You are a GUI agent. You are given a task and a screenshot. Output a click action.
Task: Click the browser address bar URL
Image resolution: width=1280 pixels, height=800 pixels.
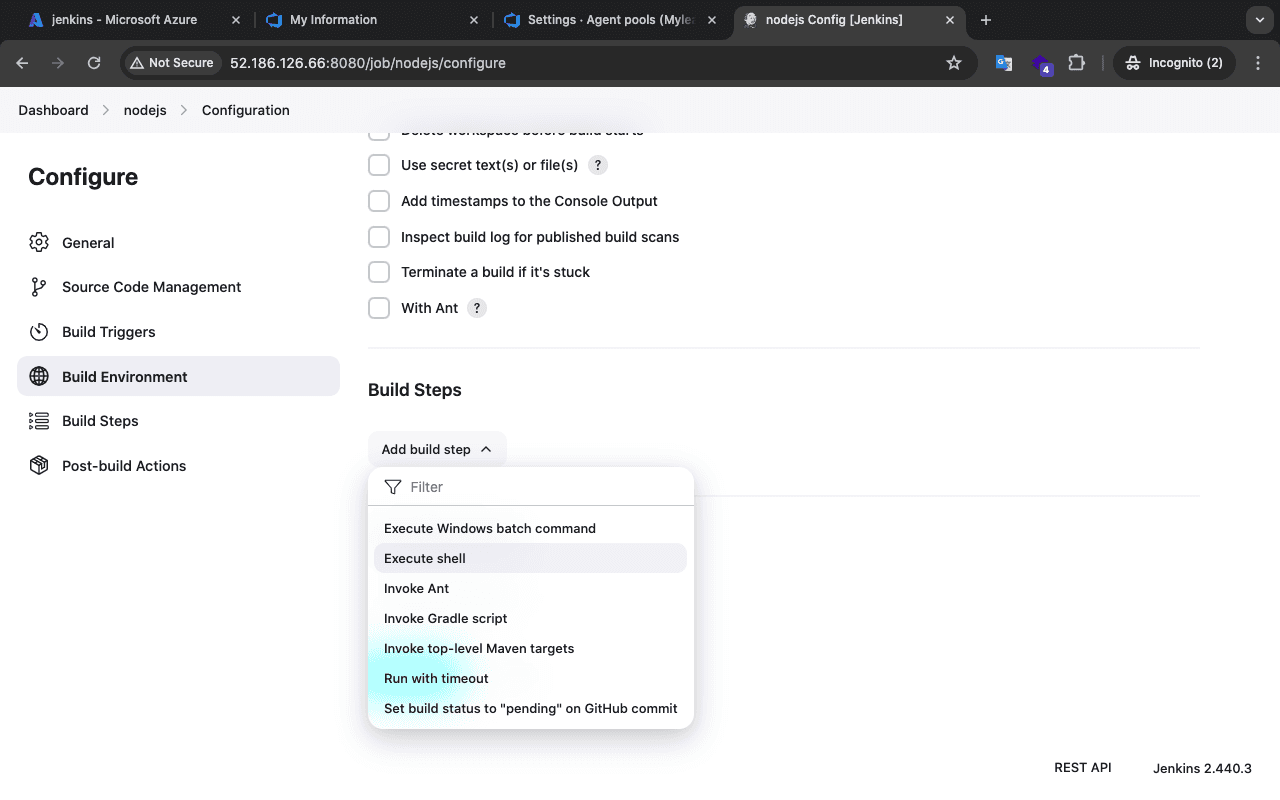368,63
